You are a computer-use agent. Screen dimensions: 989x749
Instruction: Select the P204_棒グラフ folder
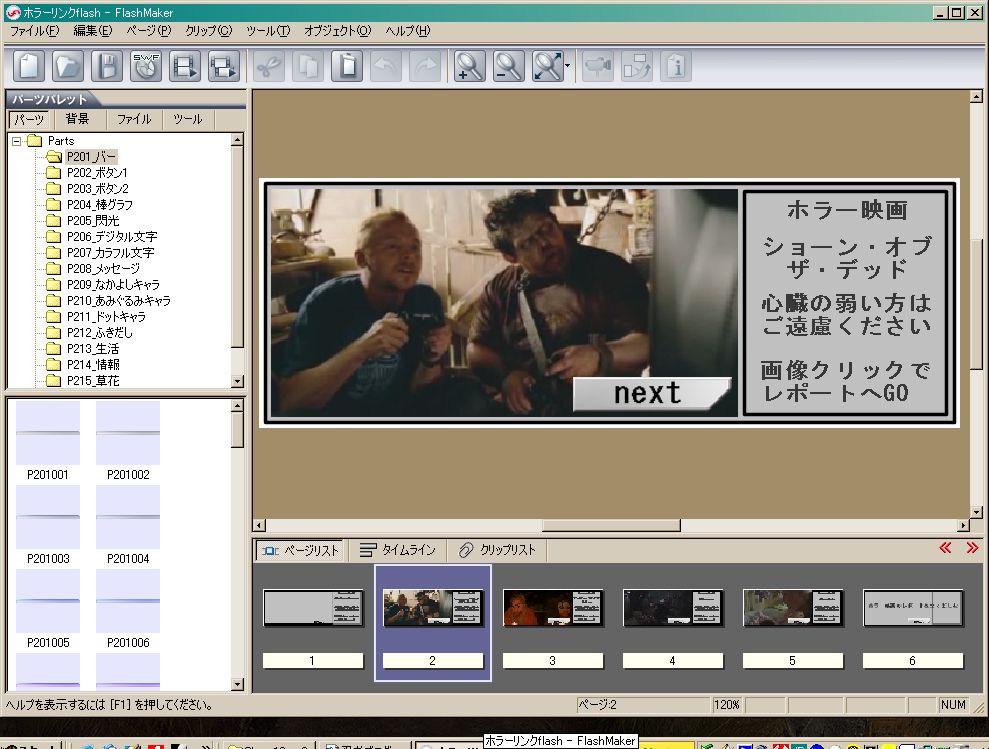point(99,205)
